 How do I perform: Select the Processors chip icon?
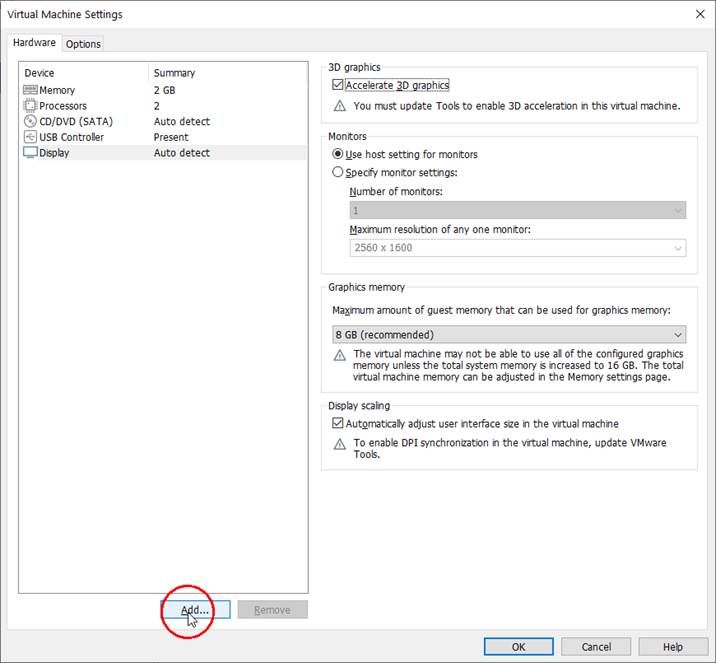pyautogui.click(x=30, y=106)
